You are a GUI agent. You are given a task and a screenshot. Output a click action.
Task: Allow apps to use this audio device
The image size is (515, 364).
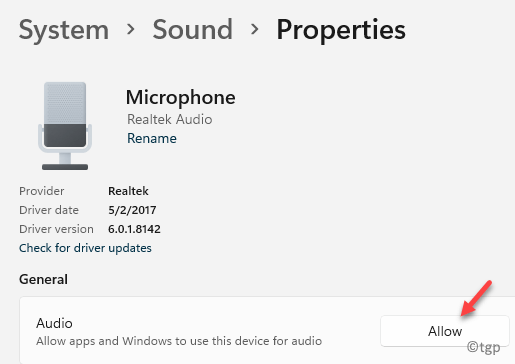tap(445, 331)
